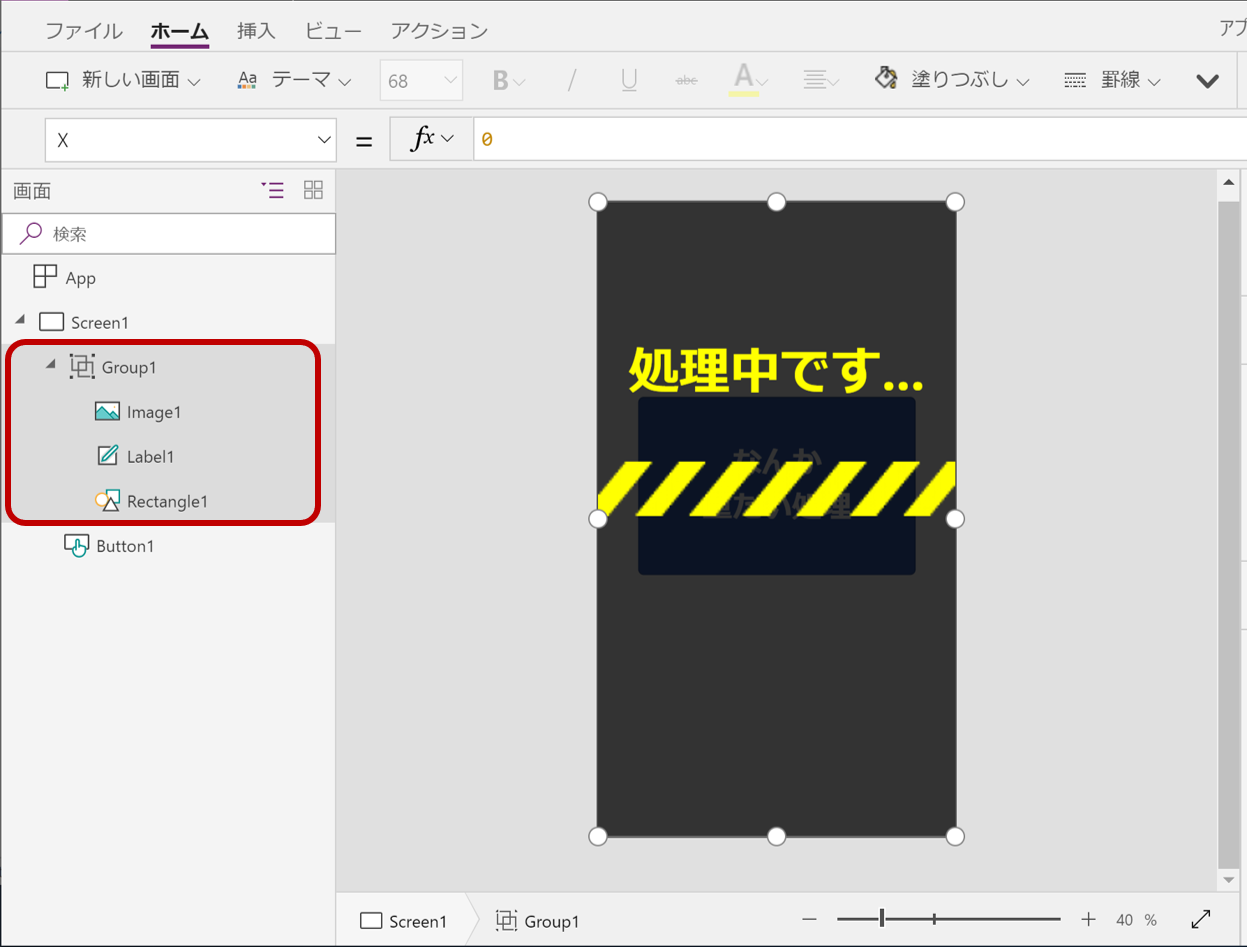Toggle underline formatting
Screen dimensions: 1247x947
click(629, 80)
